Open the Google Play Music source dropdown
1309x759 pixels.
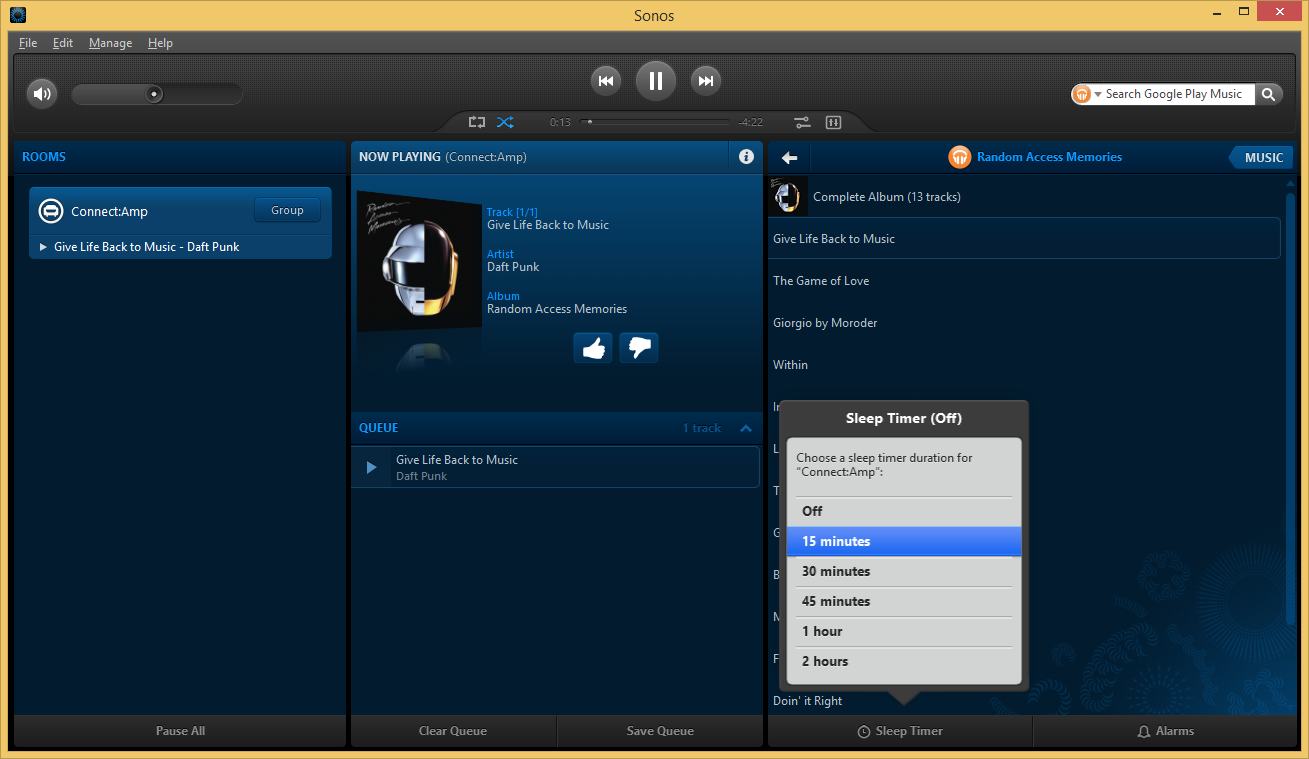pos(1086,94)
